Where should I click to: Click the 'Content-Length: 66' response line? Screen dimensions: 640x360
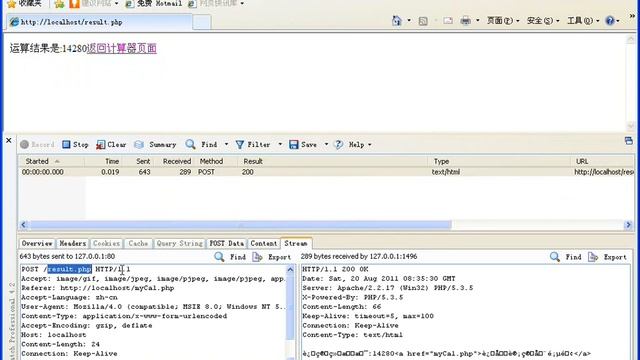[x=342, y=307]
